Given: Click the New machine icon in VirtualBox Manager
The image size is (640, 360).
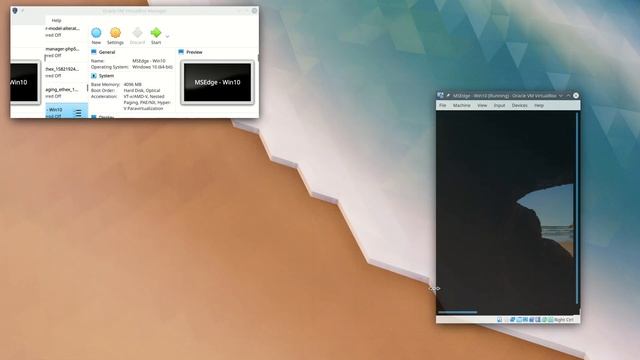Looking at the screenshot, I should [x=96, y=33].
